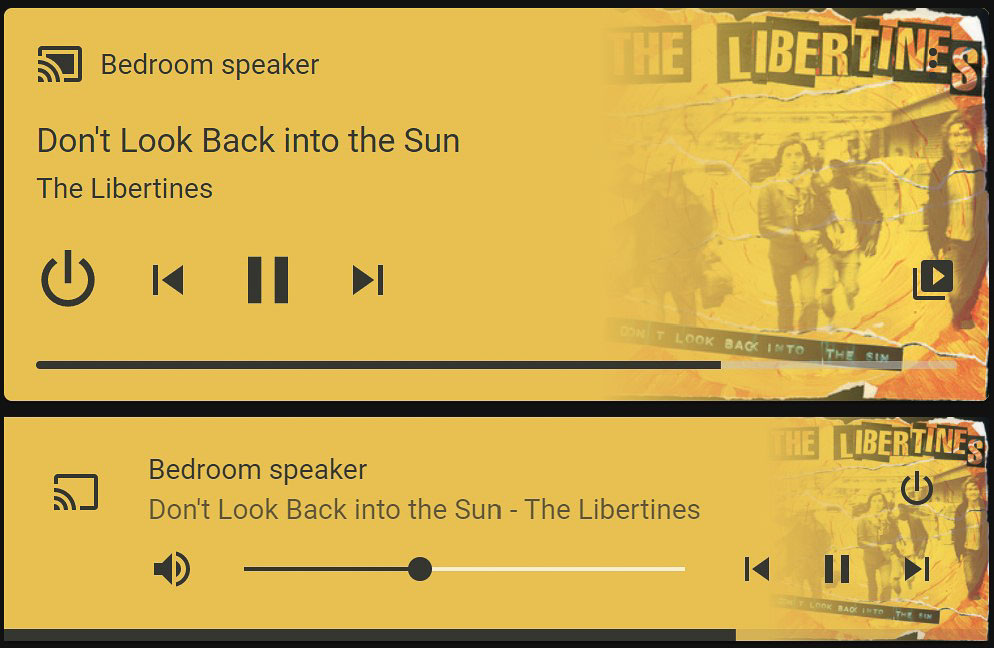The image size is (994, 648).
Task: Click the volume slider knob
Action: (x=420, y=569)
